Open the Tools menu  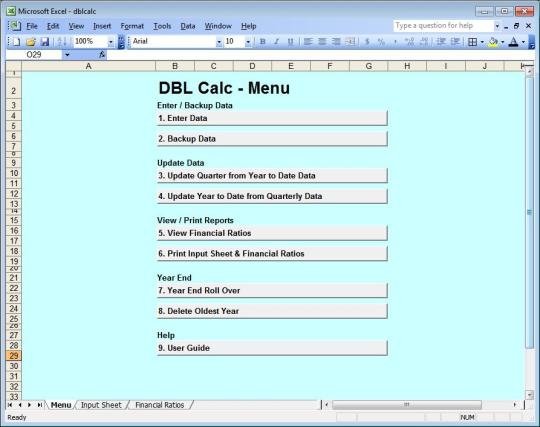coord(162,26)
